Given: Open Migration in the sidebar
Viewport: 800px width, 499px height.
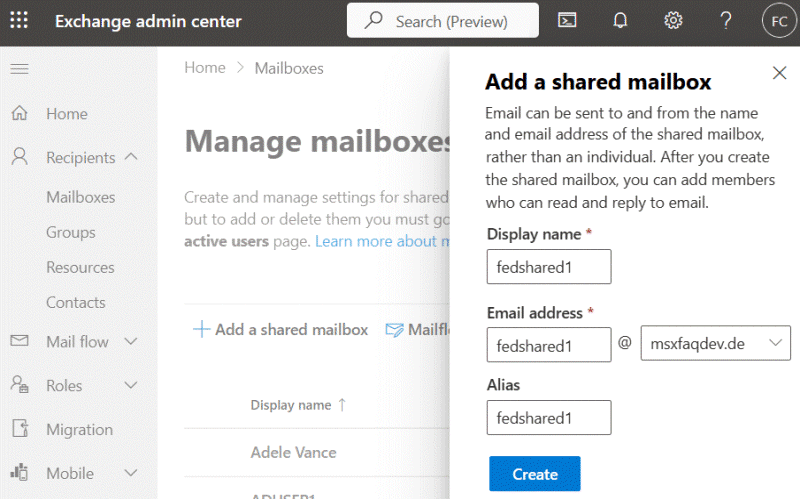Looking at the screenshot, I should [79, 429].
